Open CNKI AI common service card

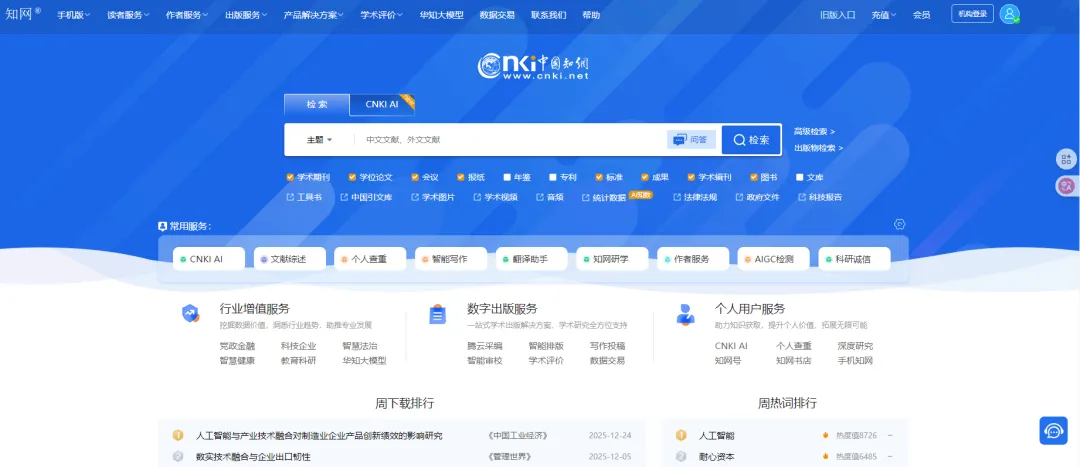click(208, 259)
